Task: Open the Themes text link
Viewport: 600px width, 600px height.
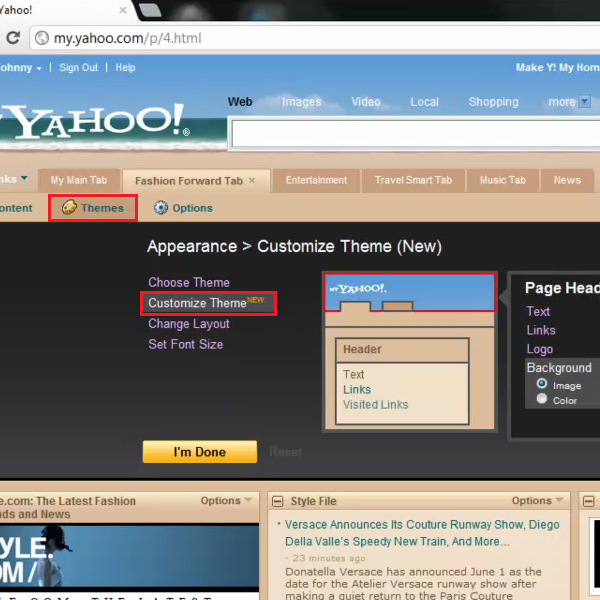Action: pos(102,208)
